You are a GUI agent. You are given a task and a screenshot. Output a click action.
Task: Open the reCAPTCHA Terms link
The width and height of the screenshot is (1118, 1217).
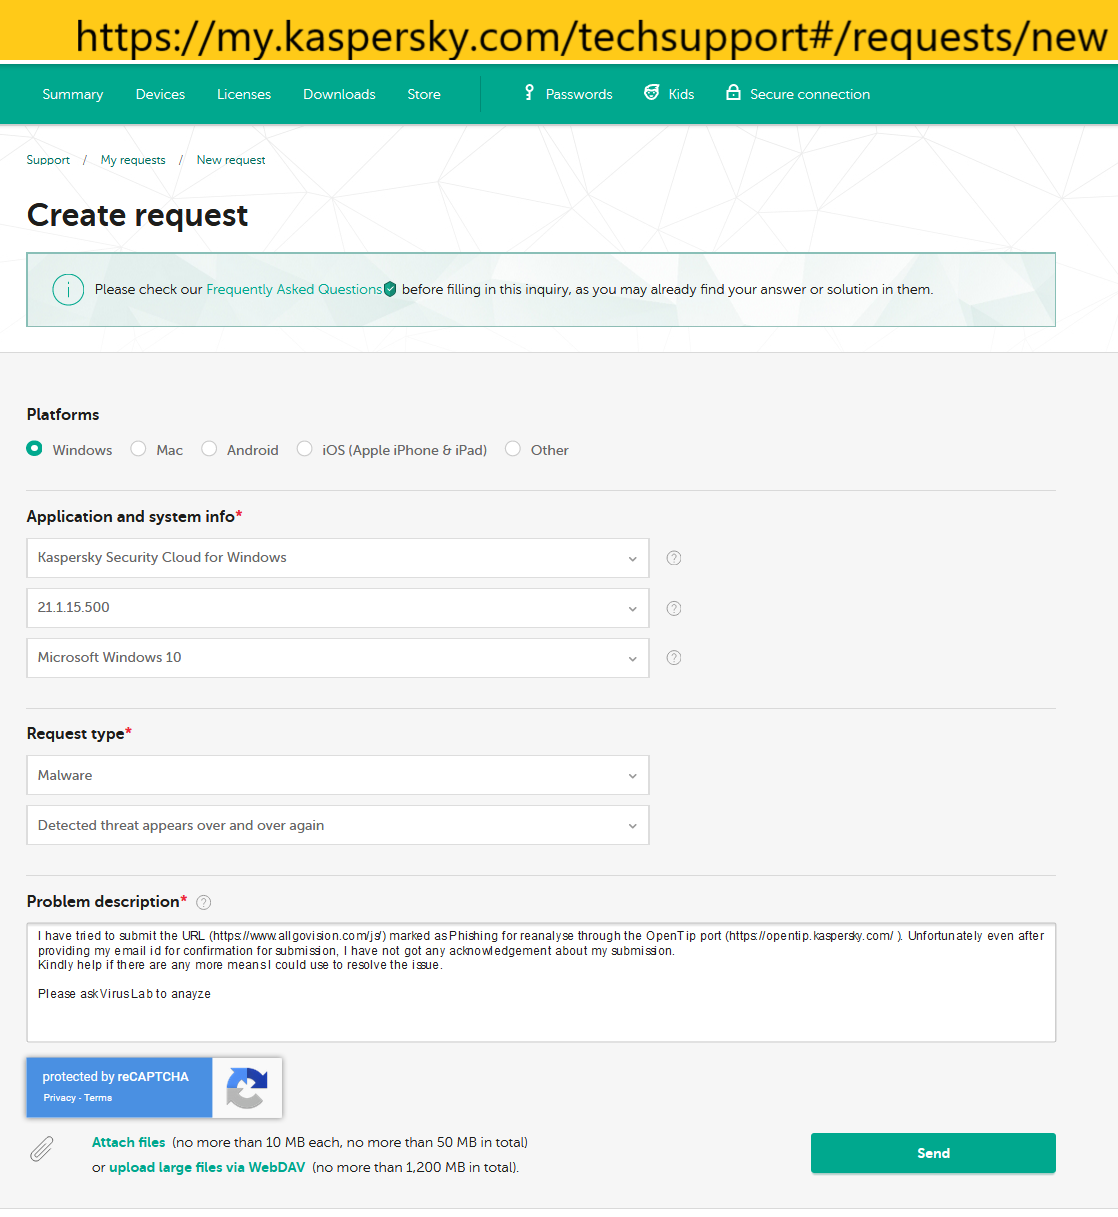[x=98, y=1098]
